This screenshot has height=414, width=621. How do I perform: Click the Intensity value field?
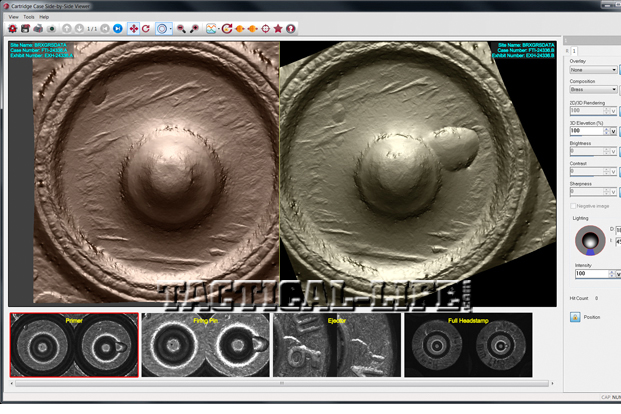pyautogui.click(x=589, y=273)
